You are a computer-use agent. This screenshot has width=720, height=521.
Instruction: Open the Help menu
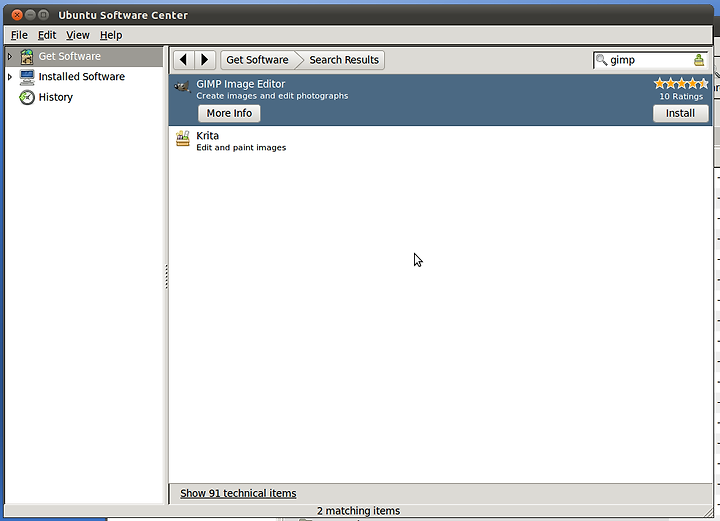(111, 35)
